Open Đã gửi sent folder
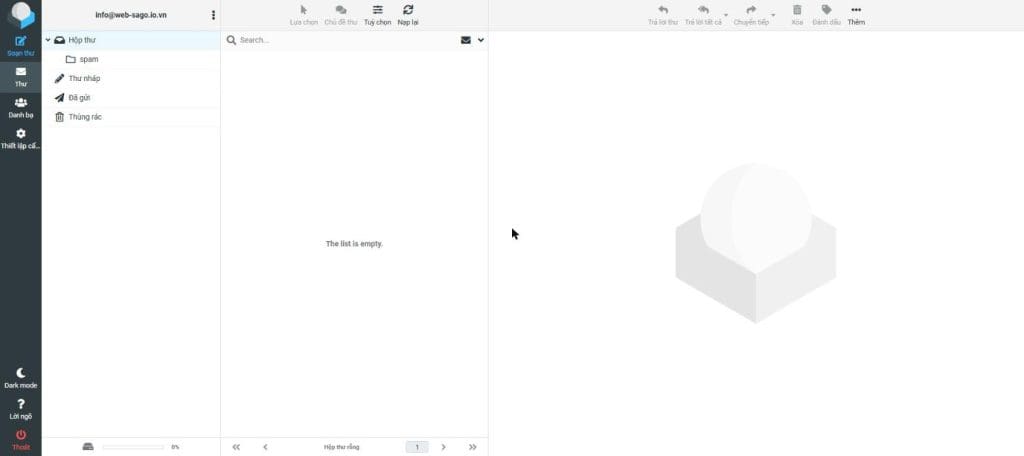 coord(131,98)
